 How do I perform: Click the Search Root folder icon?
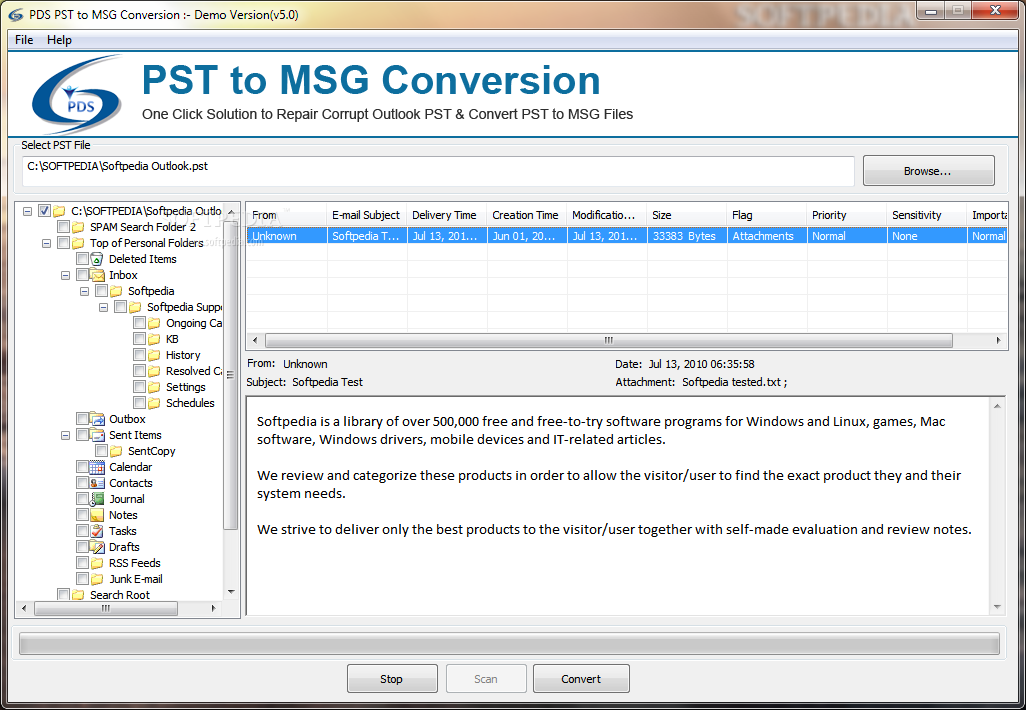pos(78,595)
